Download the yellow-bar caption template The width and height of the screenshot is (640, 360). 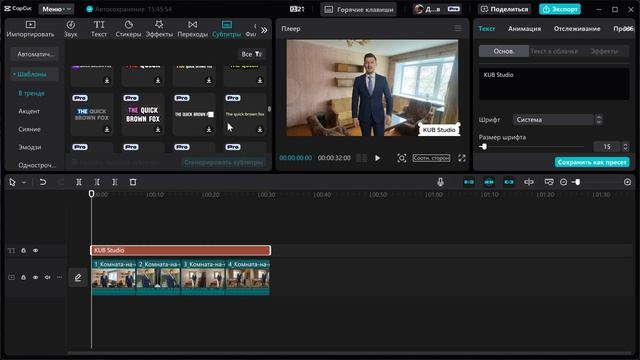click(260, 129)
